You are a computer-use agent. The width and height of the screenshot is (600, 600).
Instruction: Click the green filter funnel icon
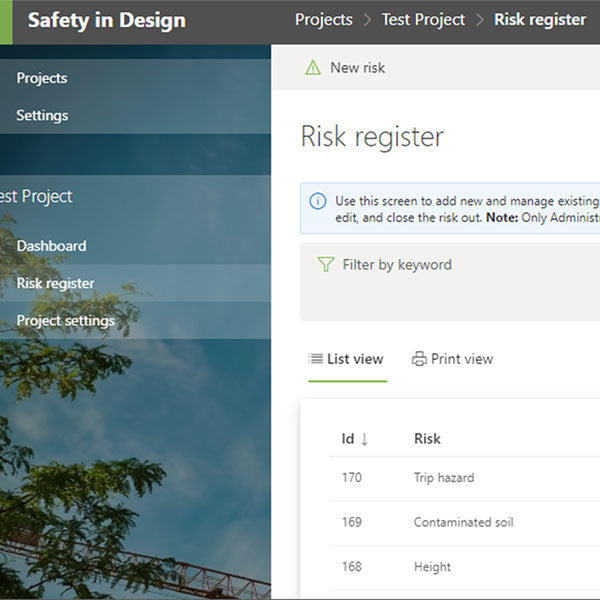coord(326,264)
